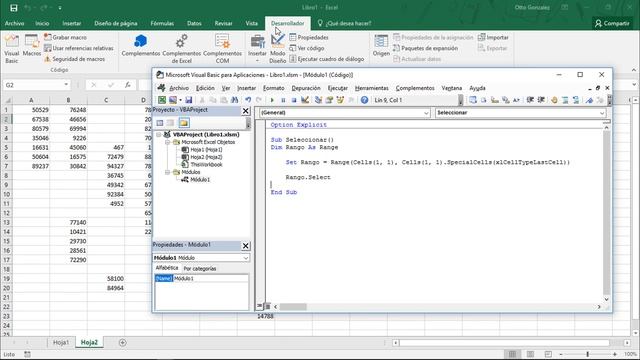Viewport: 640px width, 360px height.
Task: Select Hoja1 (Hoja1) in project tree
Action: click(x=206, y=149)
